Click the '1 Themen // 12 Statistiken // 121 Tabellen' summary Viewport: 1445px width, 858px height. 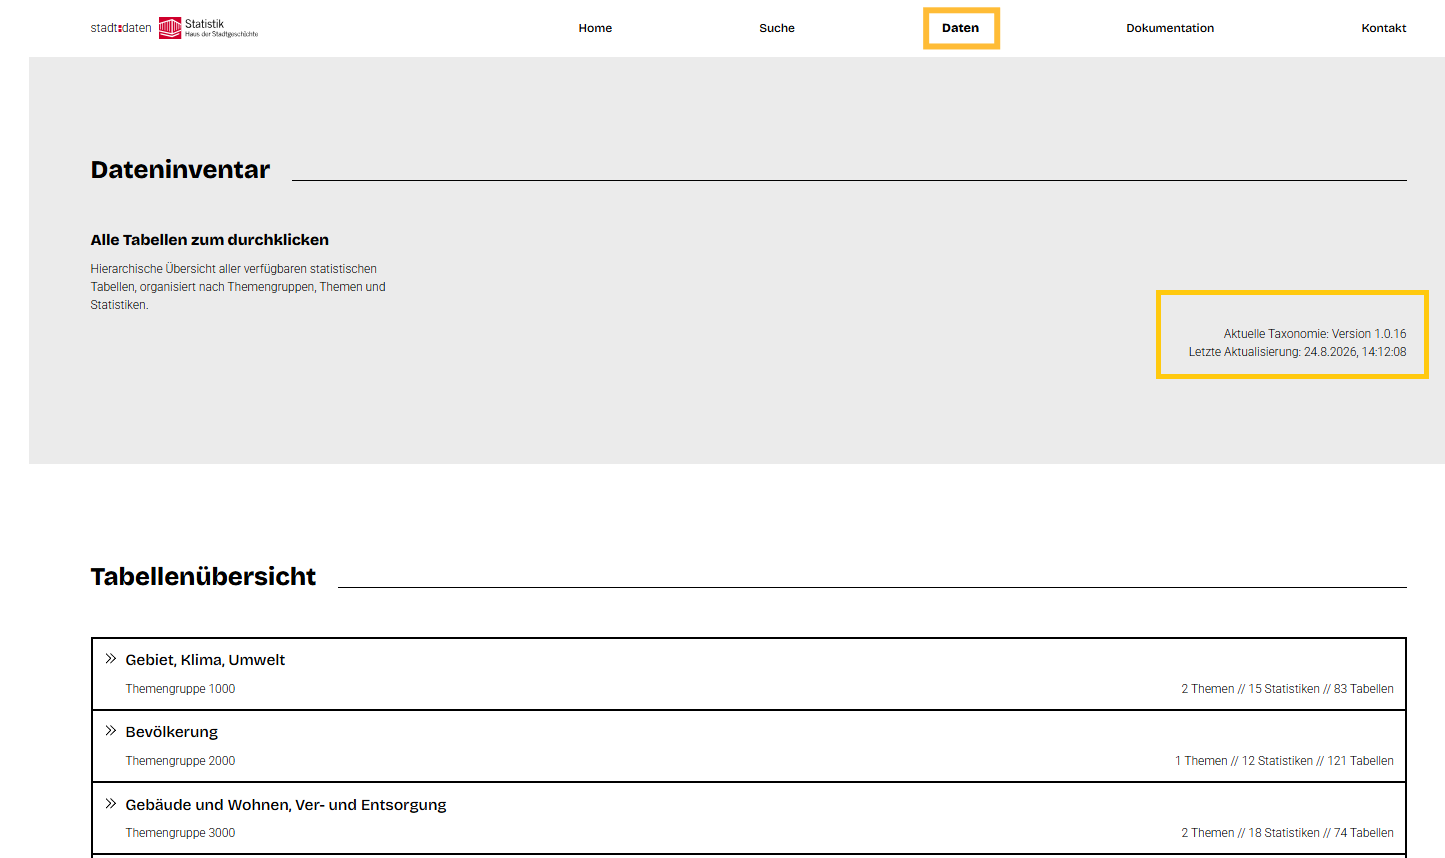(1284, 761)
